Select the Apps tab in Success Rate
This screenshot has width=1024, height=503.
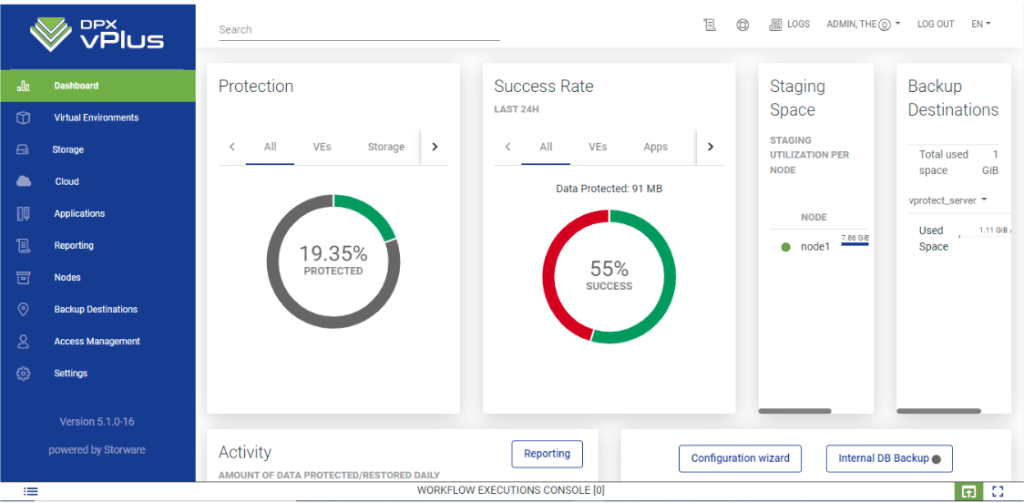tap(656, 147)
